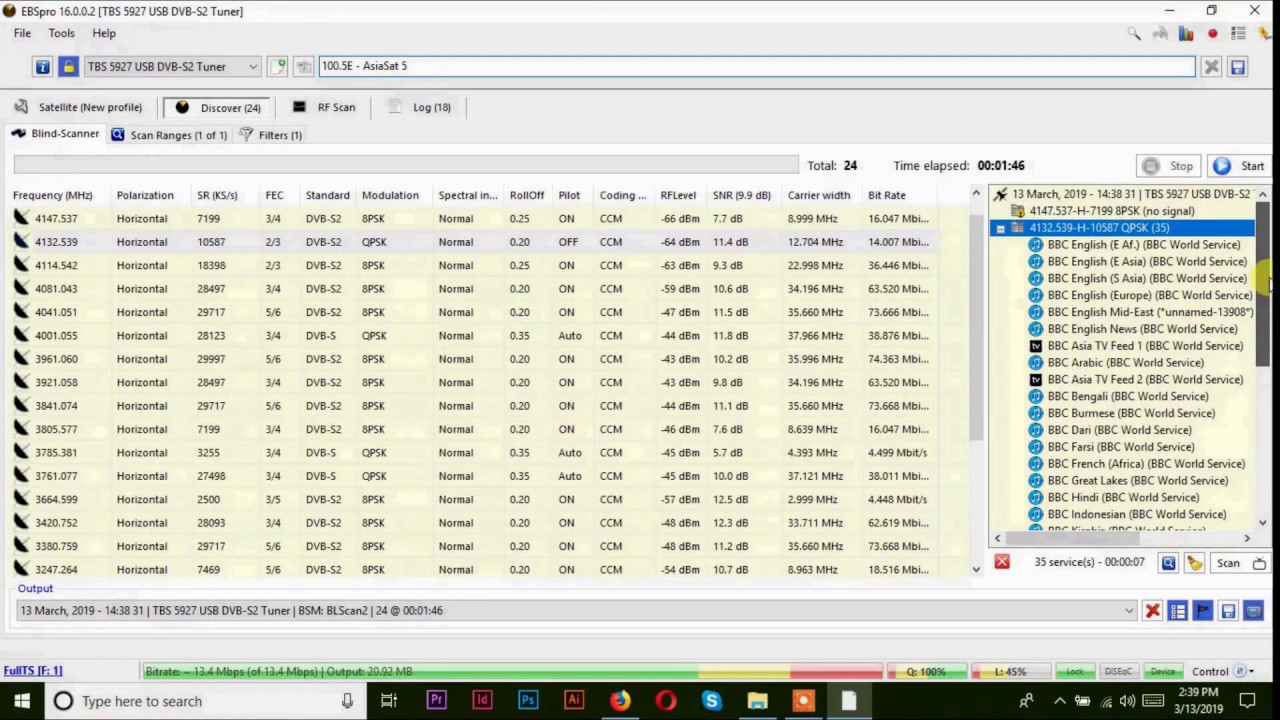The image size is (1280, 720).
Task: Select the scan session 13 March, 2019 tree root
Action: coord(1130,194)
